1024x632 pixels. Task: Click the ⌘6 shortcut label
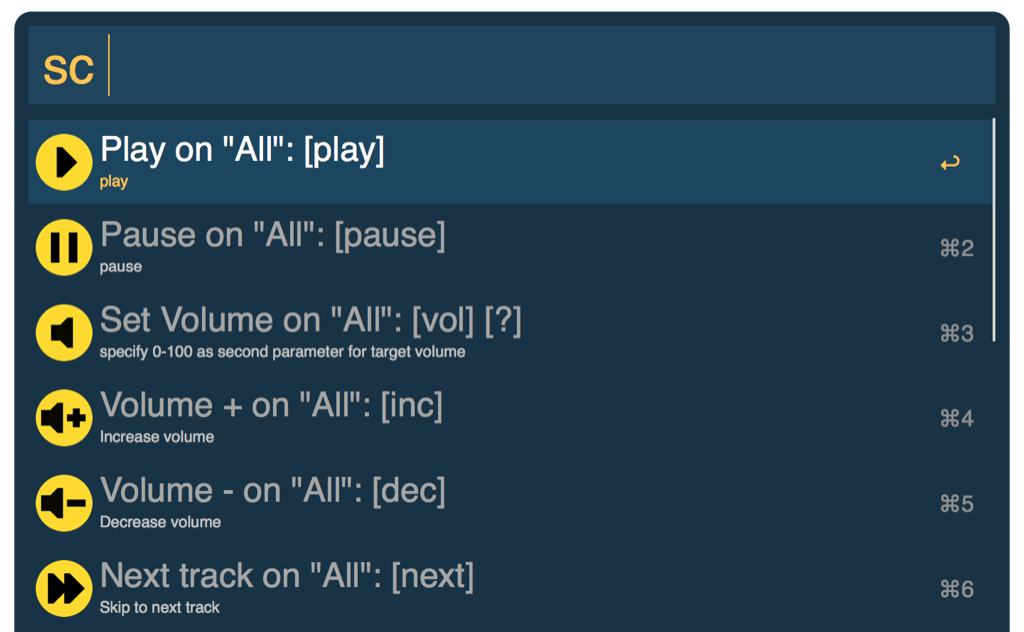[956, 589]
